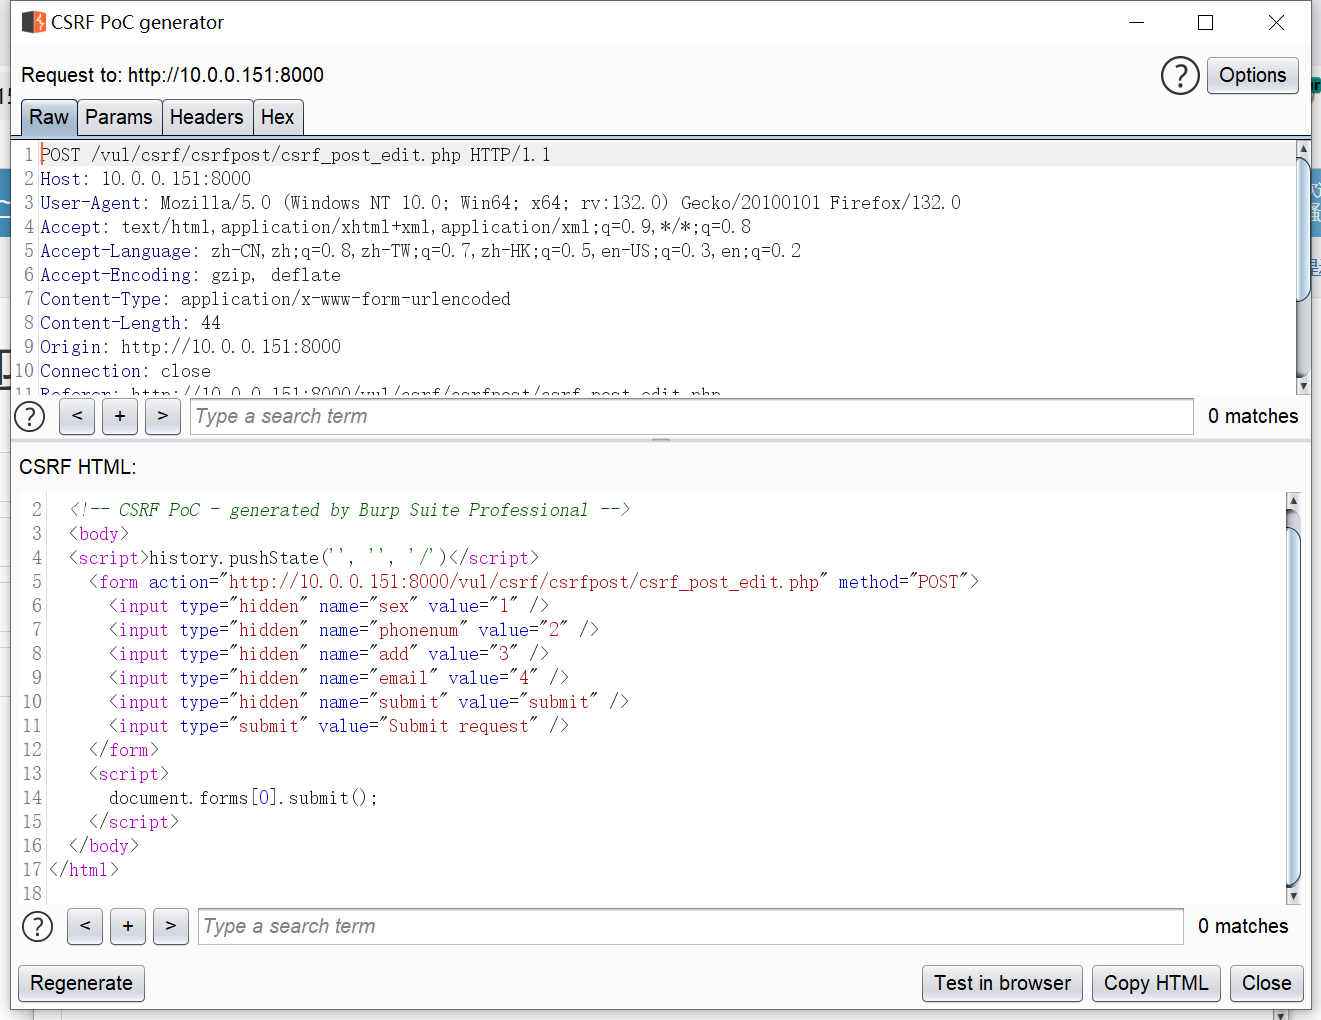Image resolution: width=1321 pixels, height=1020 pixels.
Task: Go to next match in request search
Action: click(x=163, y=416)
